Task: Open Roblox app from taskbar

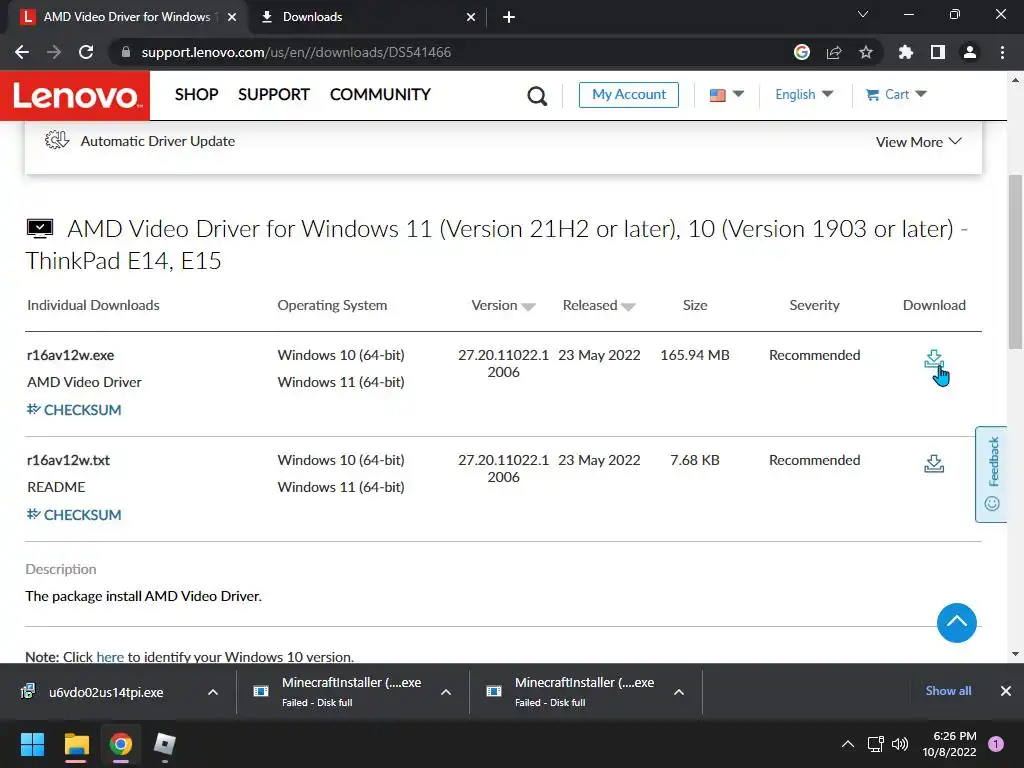Action: point(165,744)
